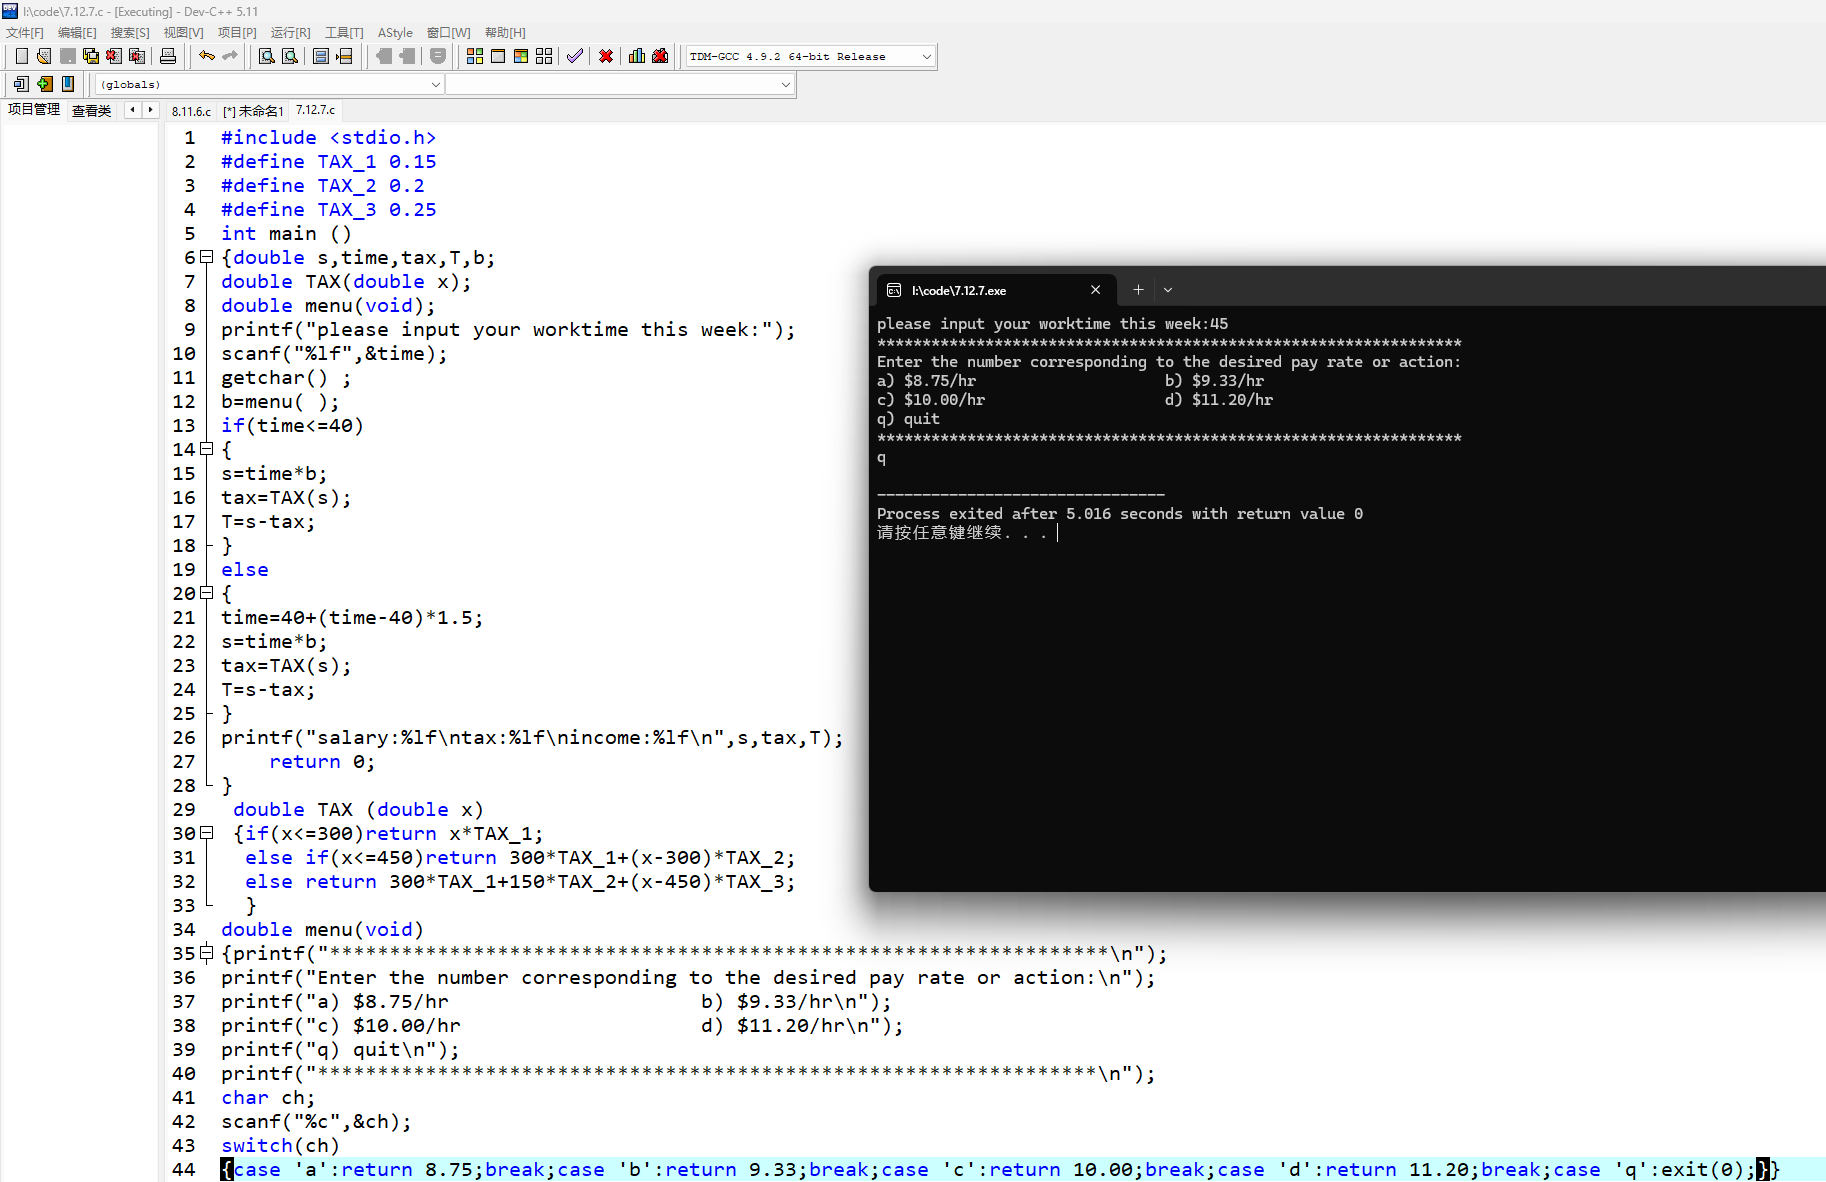Viewport: 1826px width, 1182px height.
Task: Click the left side-panel tab scroll arrow
Action: pyautogui.click(x=132, y=110)
